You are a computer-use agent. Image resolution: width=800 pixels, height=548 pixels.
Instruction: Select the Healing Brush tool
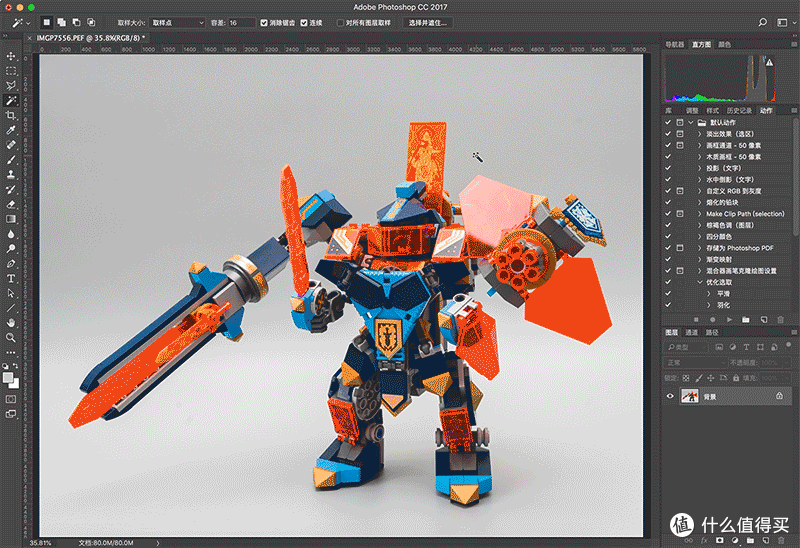tap(11, 145)
